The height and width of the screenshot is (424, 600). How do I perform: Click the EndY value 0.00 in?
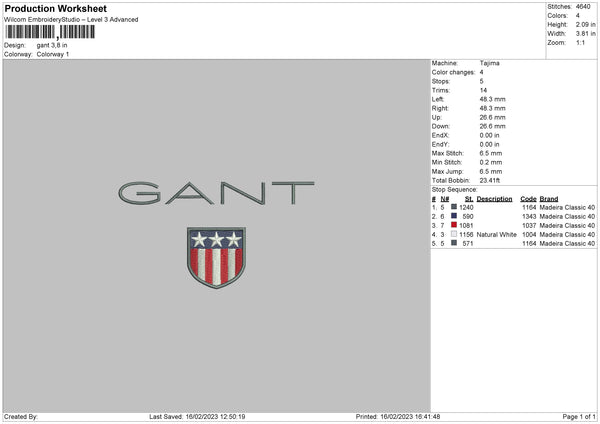pos(489,144)
